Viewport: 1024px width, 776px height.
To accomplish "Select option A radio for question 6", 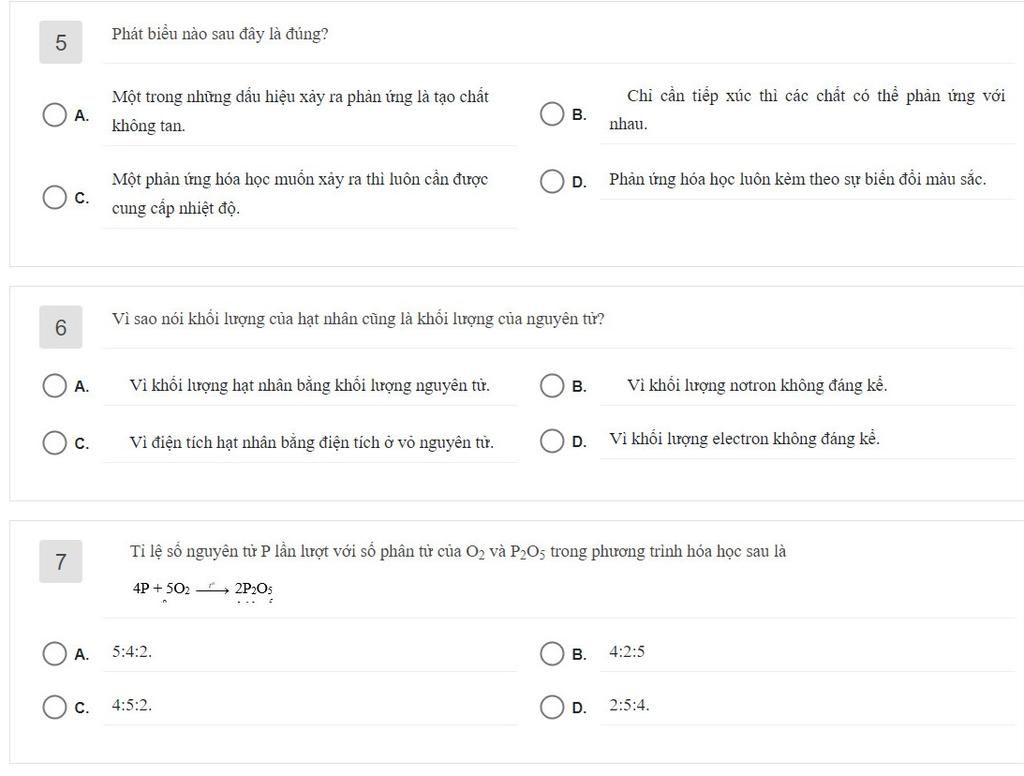I will [54, 385].
